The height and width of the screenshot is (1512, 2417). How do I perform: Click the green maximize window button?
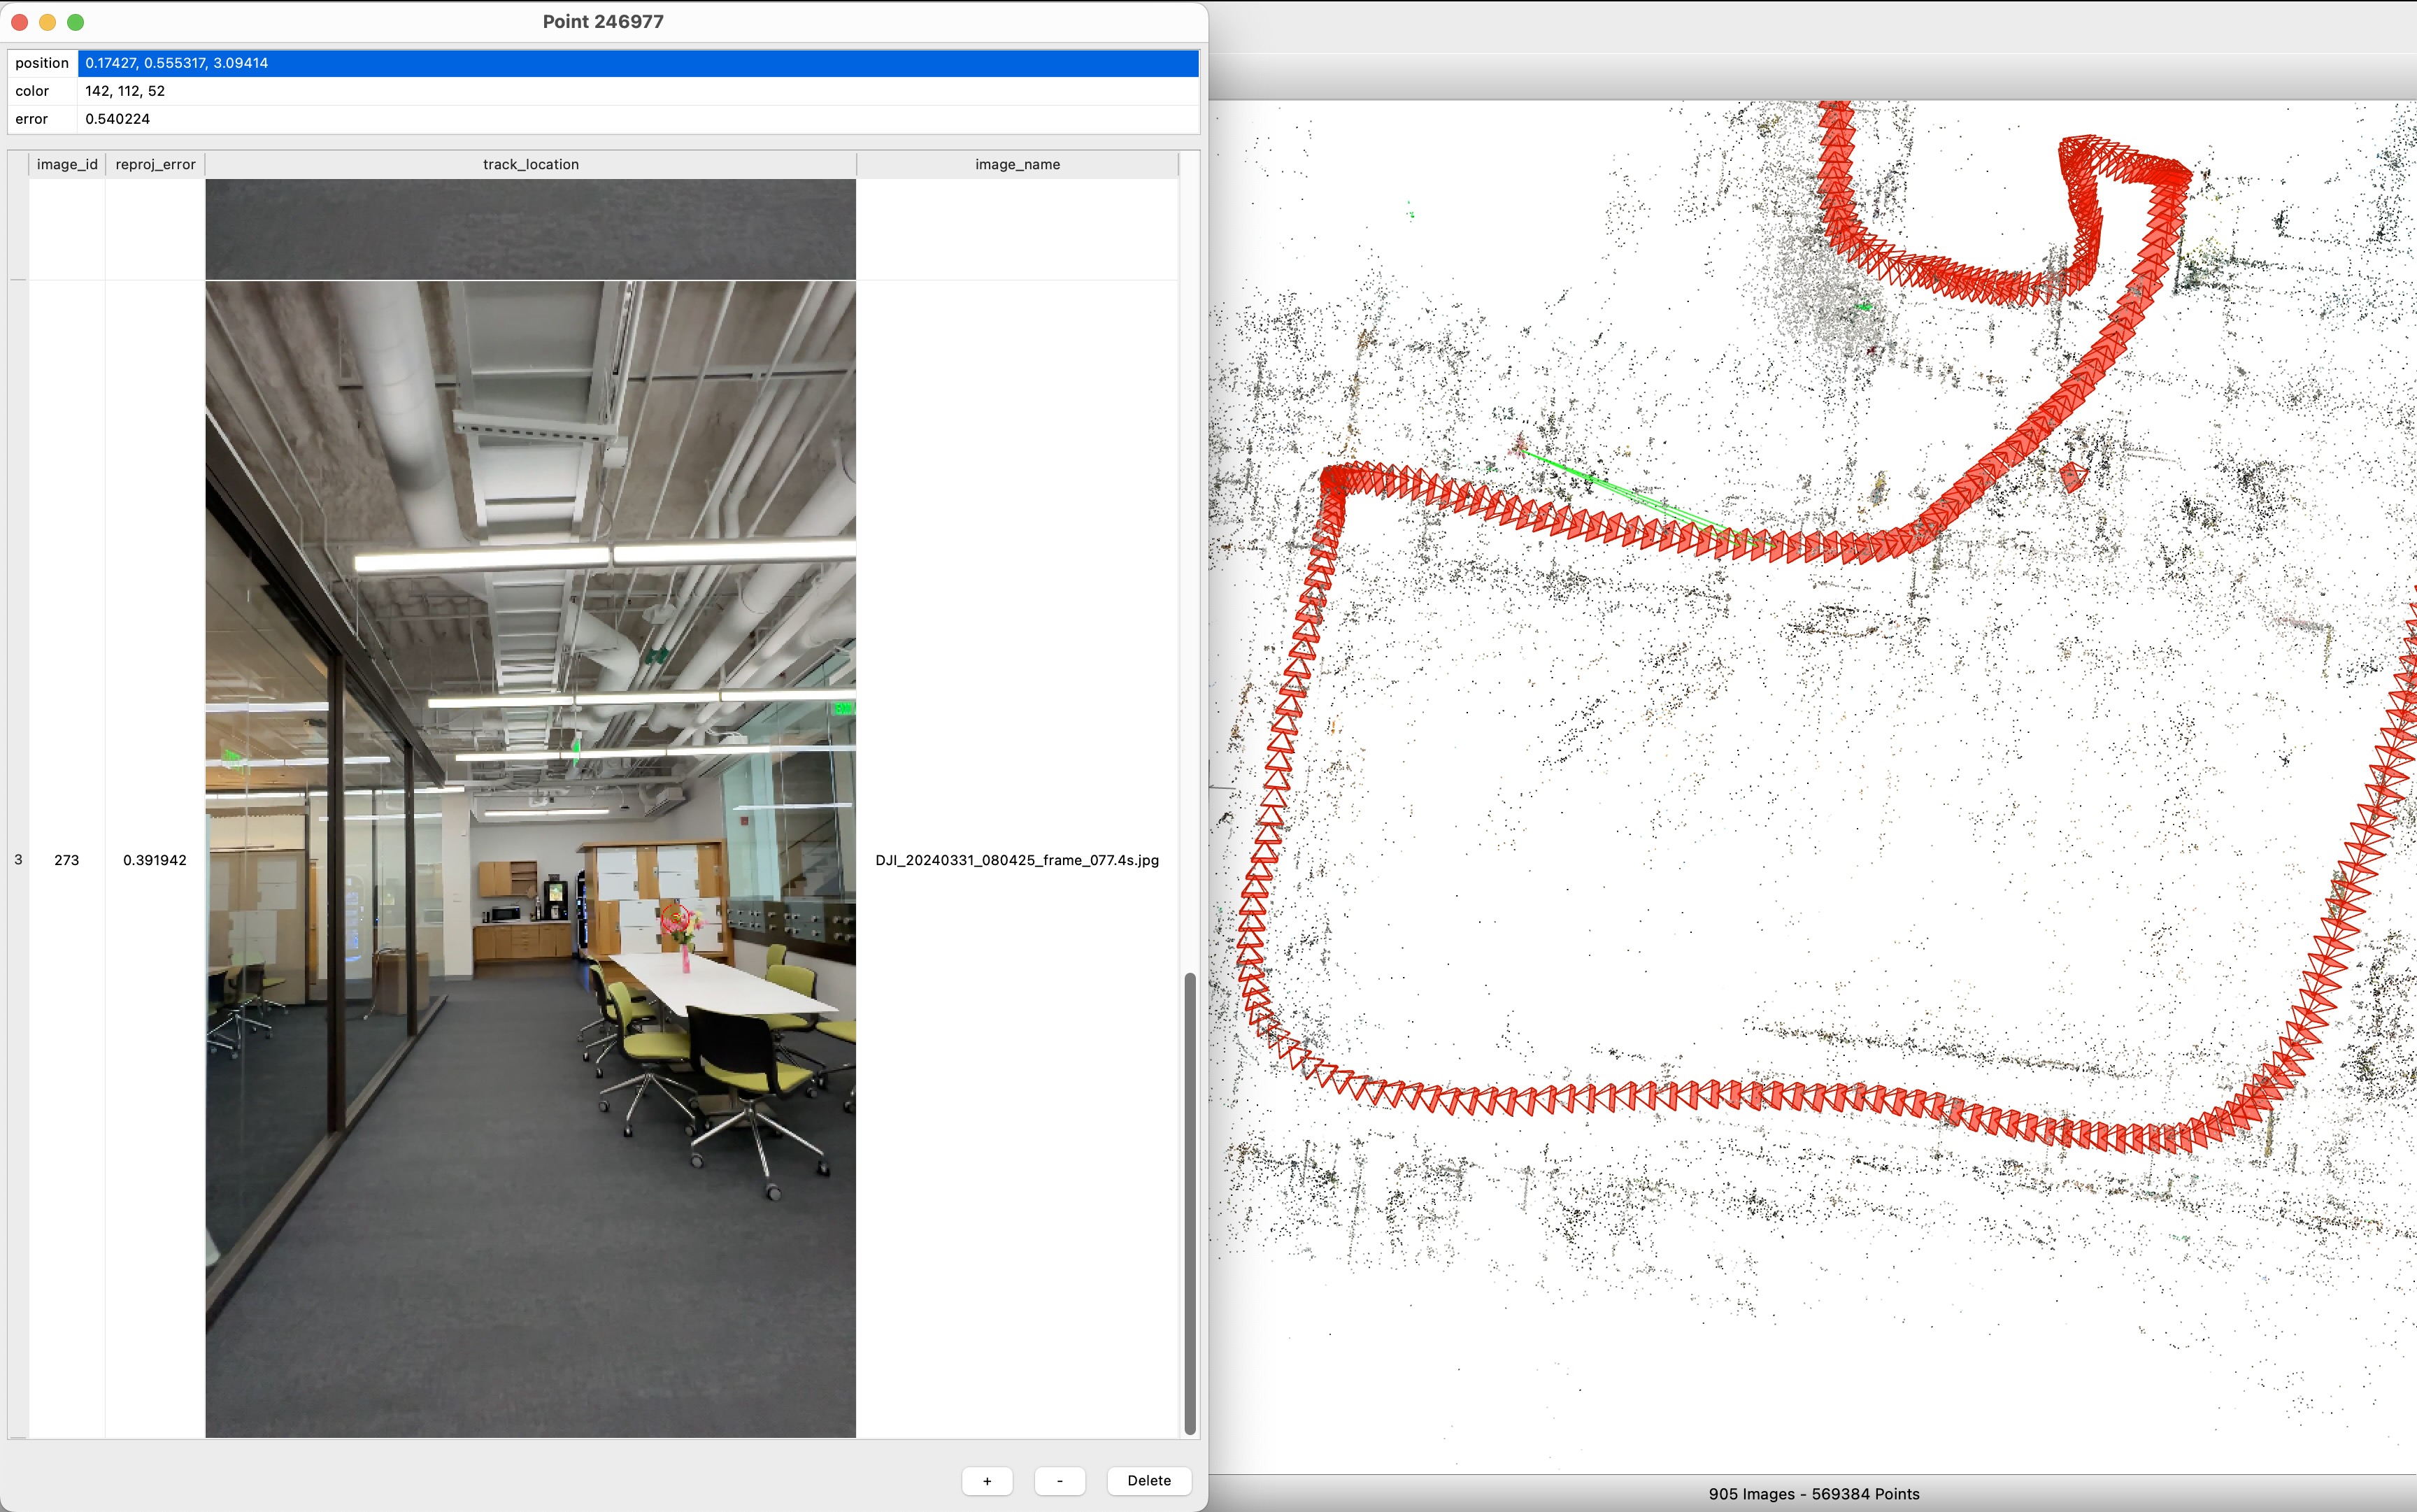76,22
